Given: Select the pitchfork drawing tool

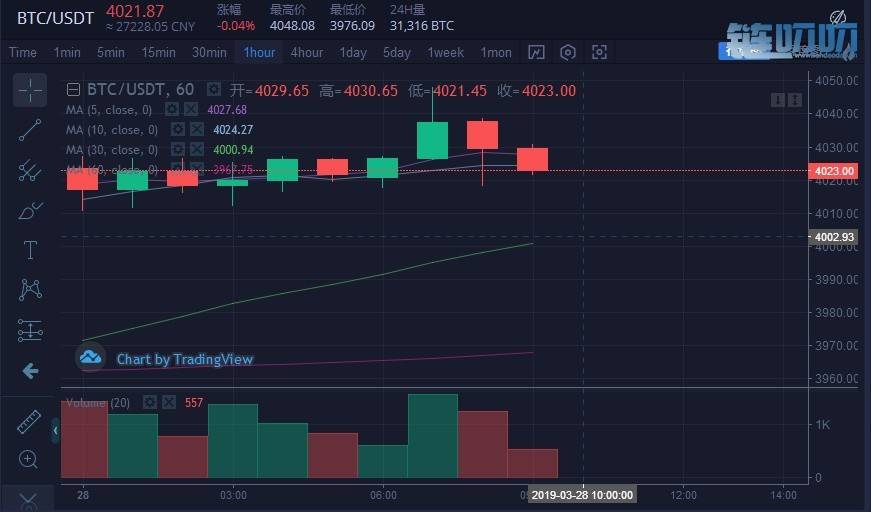Looking at the screenshot, I should 29,170.
